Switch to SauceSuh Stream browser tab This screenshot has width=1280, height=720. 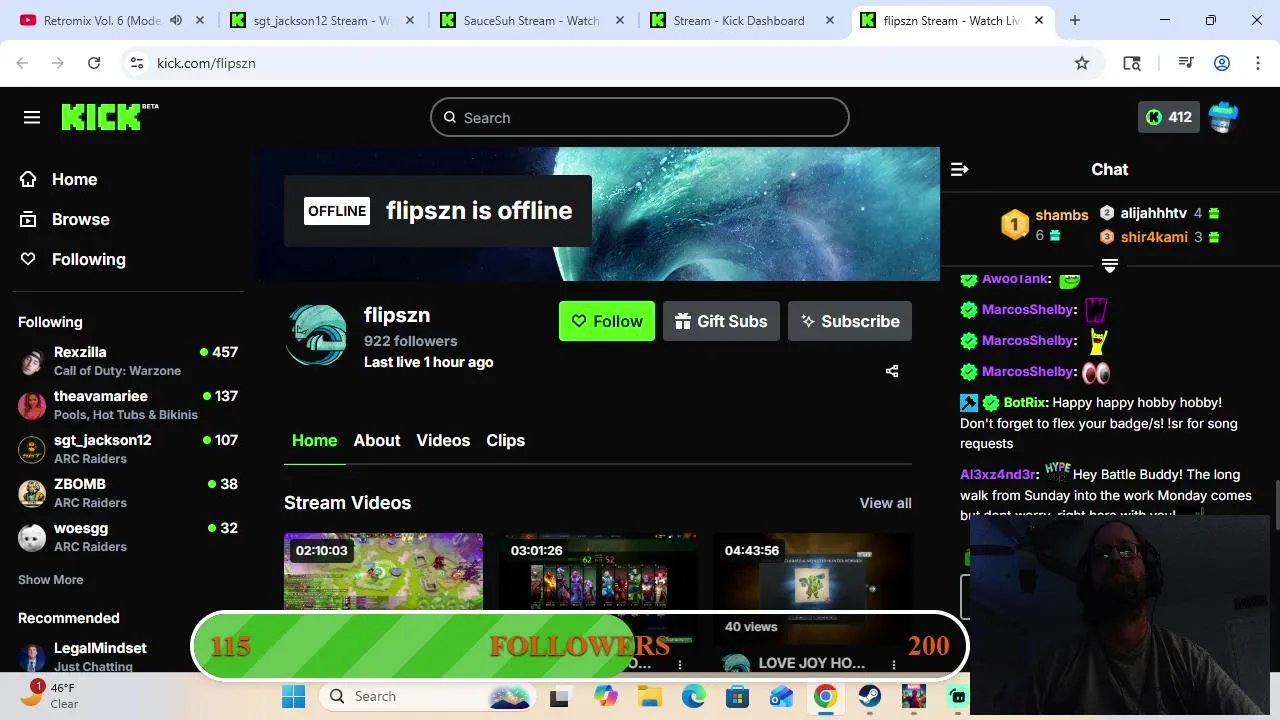tap(532, 20)
